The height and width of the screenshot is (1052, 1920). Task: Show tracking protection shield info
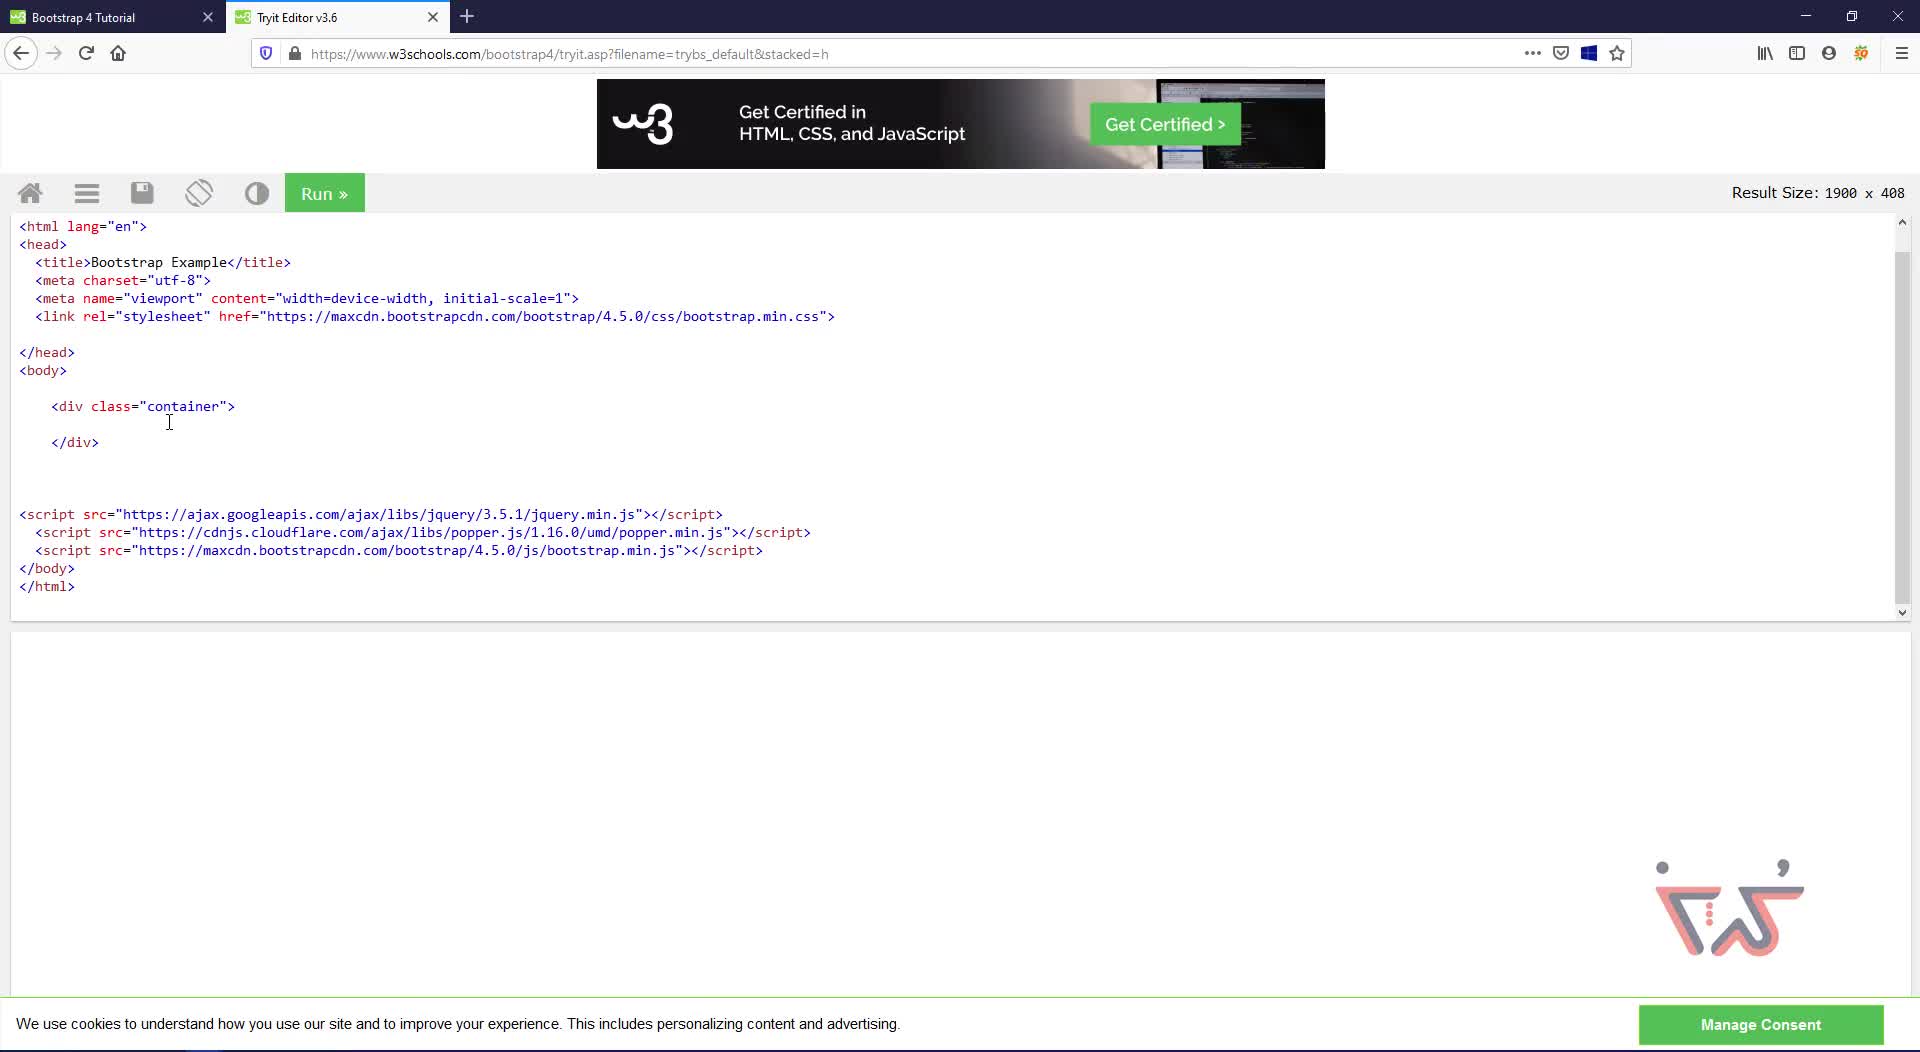click(266, 54)
